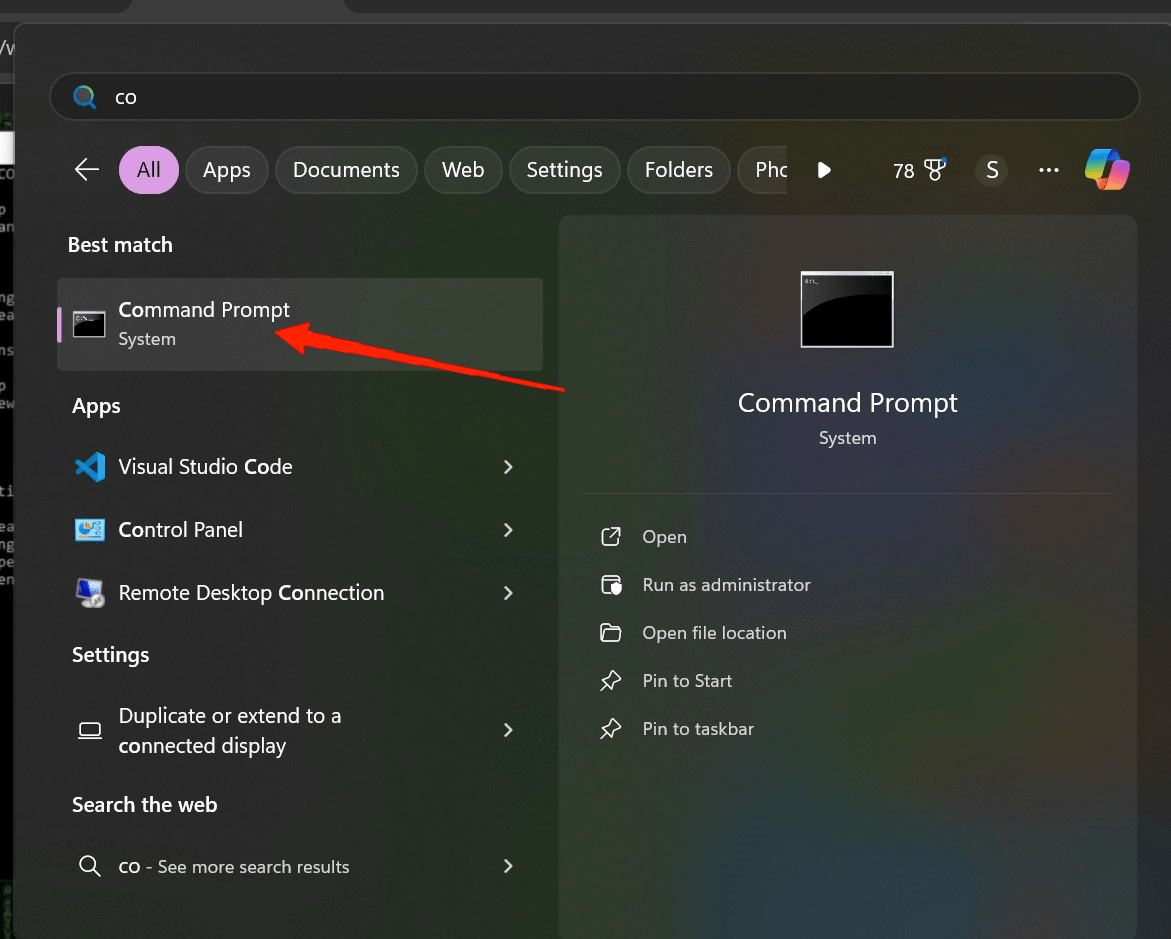
Task: Switch to the Apps filter tab
Action: click(226, 170)
